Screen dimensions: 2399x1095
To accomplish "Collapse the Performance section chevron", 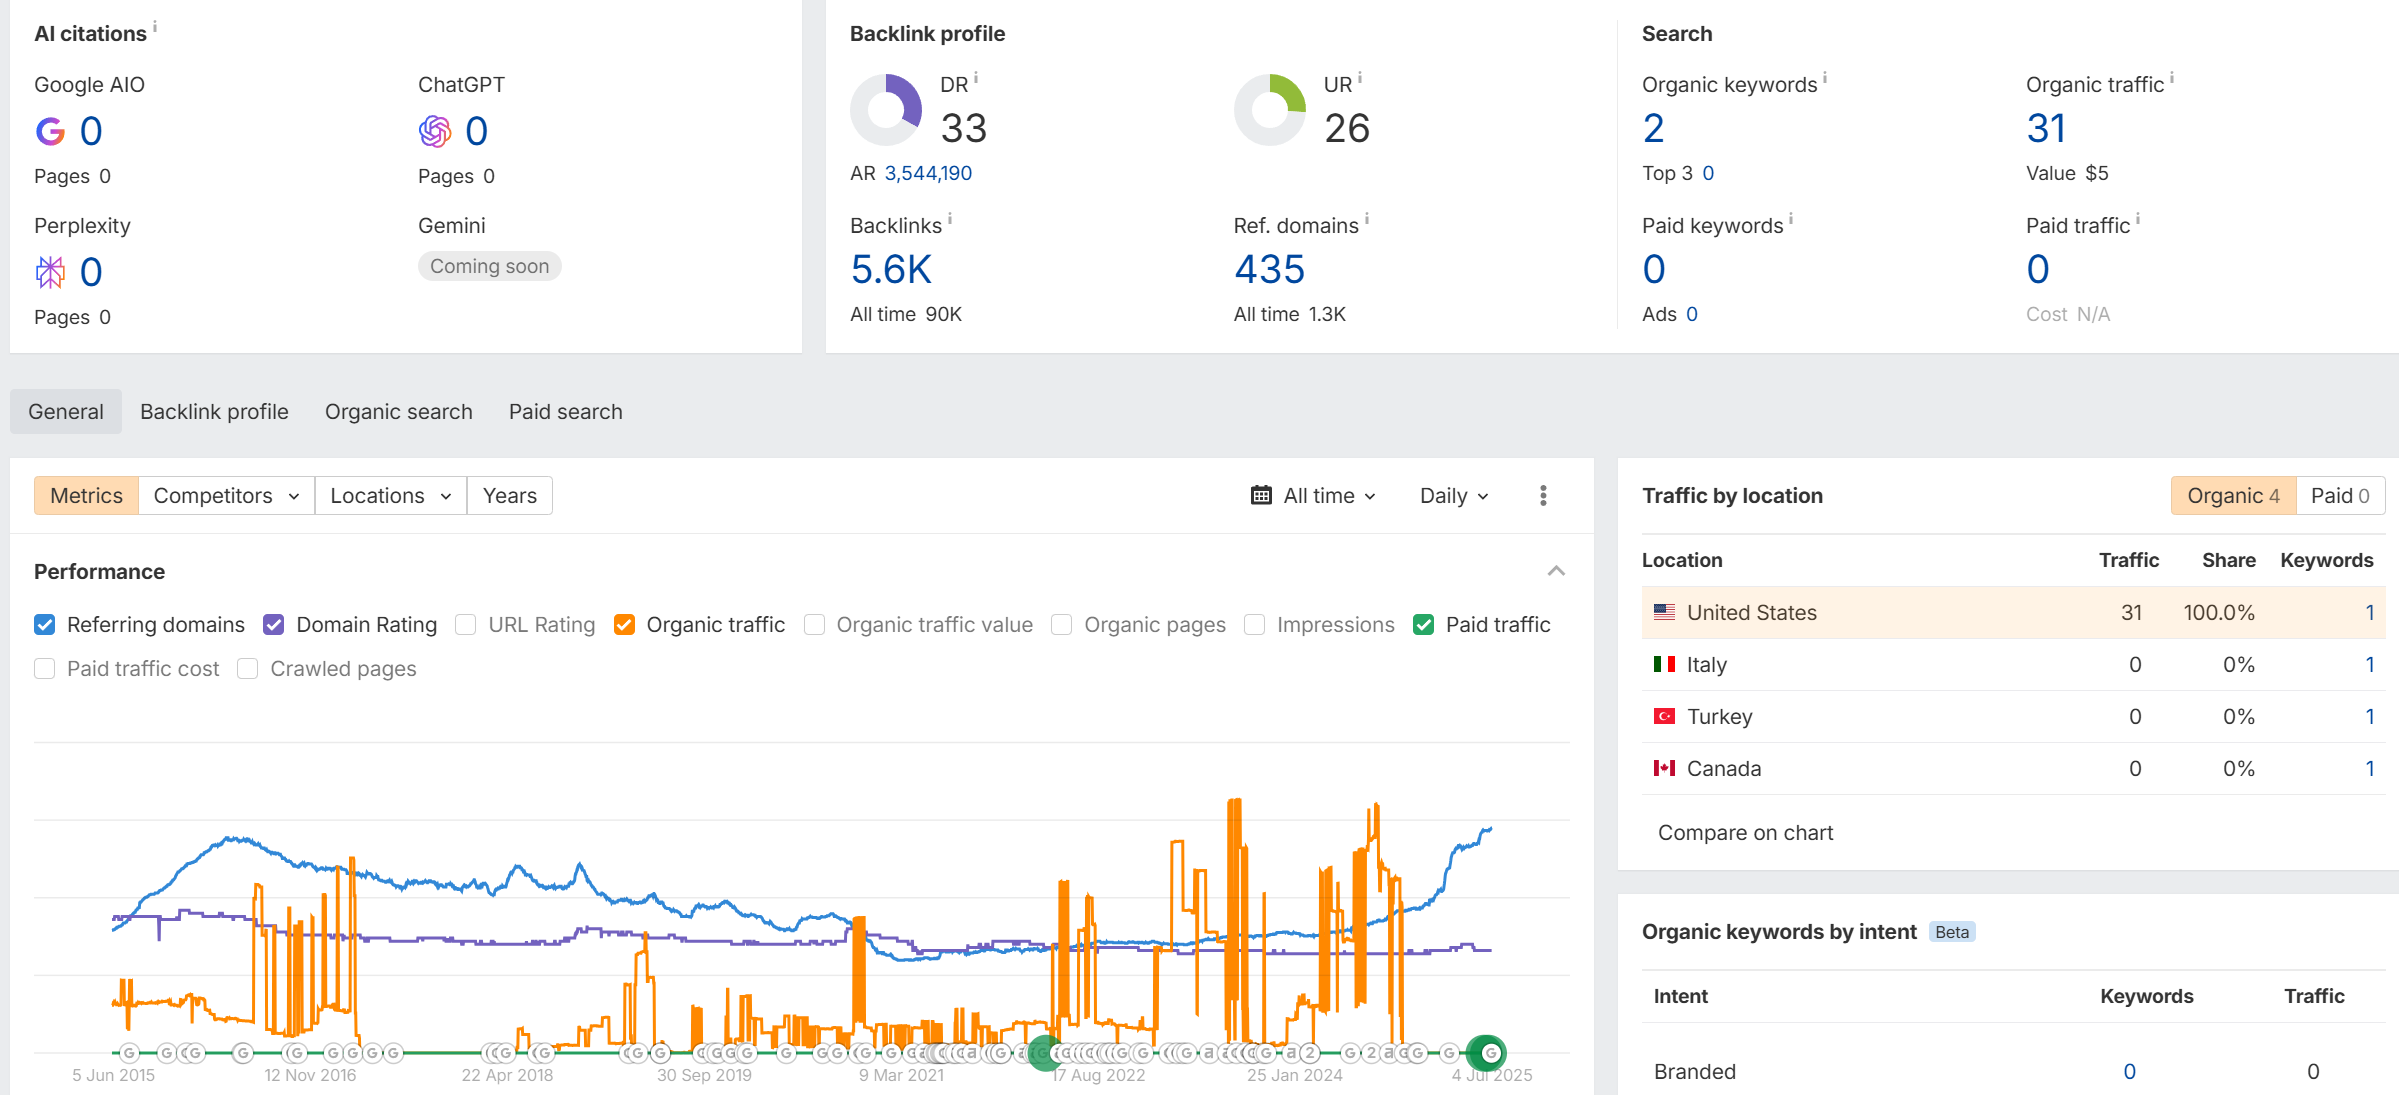I will pos(1556,571).
